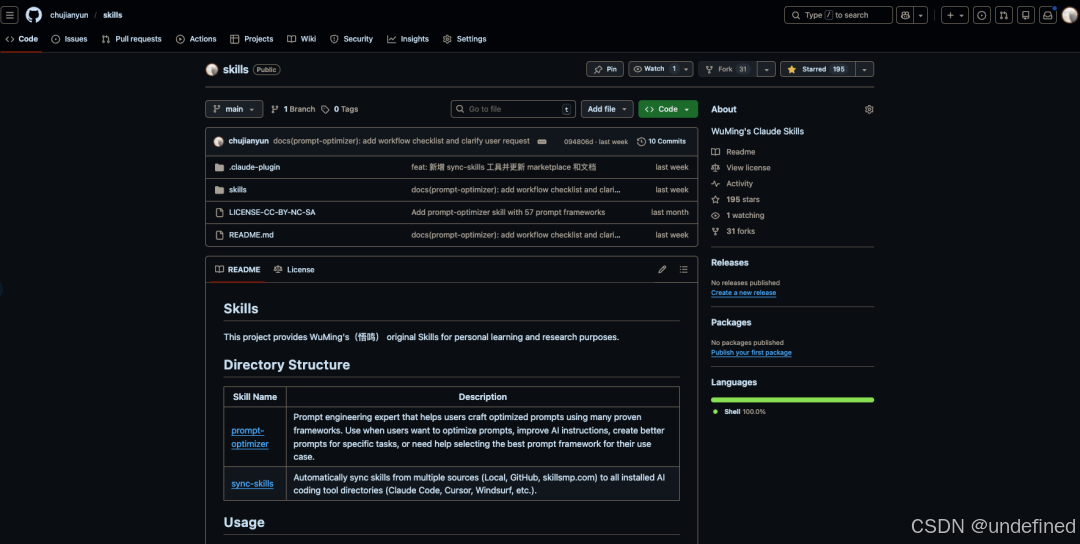Open the 10 Commits history link
Screen dimensions: 1080x544
661,142
